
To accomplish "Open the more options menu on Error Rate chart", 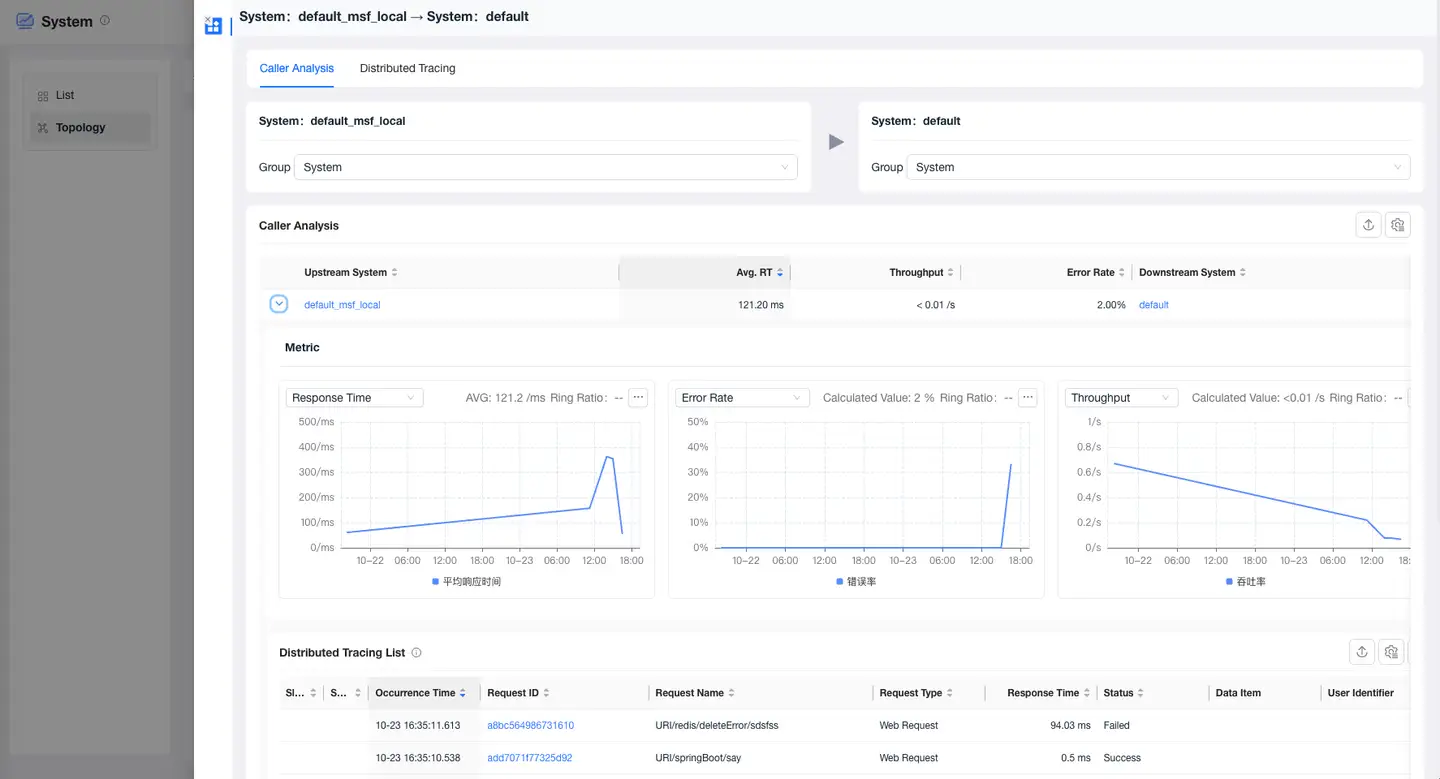I will click(1027, 398).
